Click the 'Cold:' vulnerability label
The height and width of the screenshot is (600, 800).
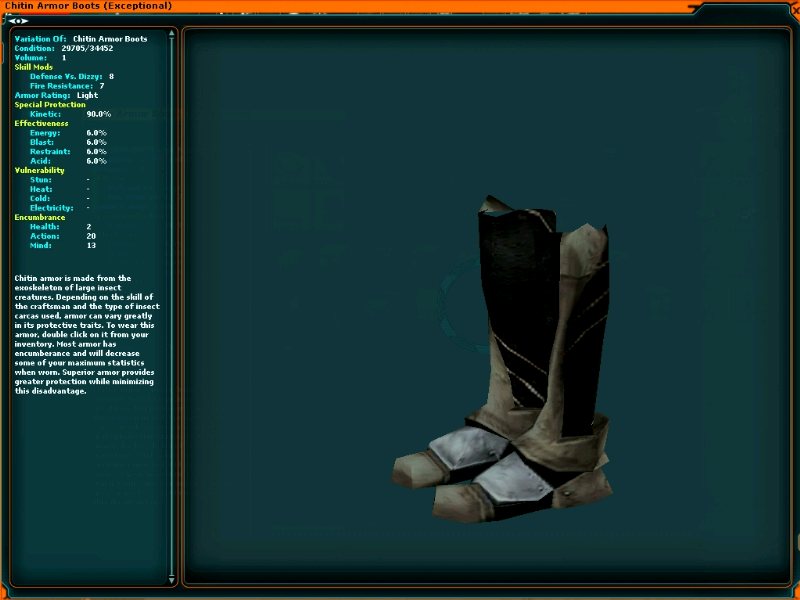[x=40, y=198]
